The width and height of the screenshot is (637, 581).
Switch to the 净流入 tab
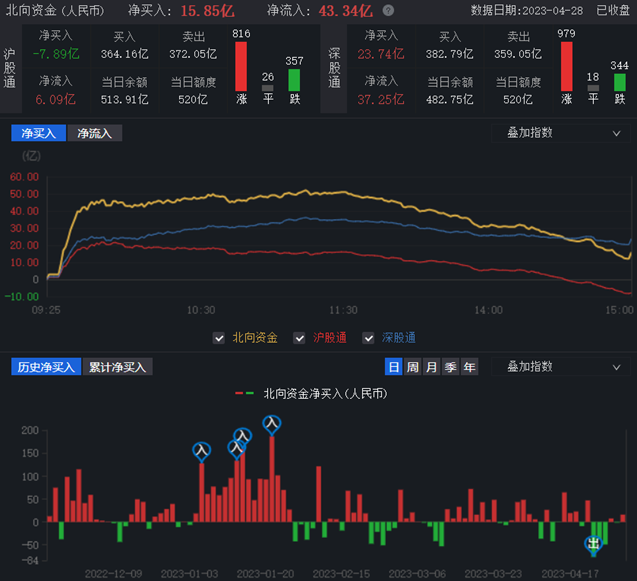[94, 133]
